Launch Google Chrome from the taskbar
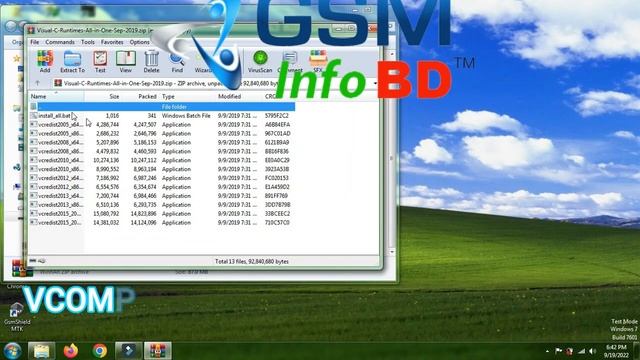 pos(100,351)
